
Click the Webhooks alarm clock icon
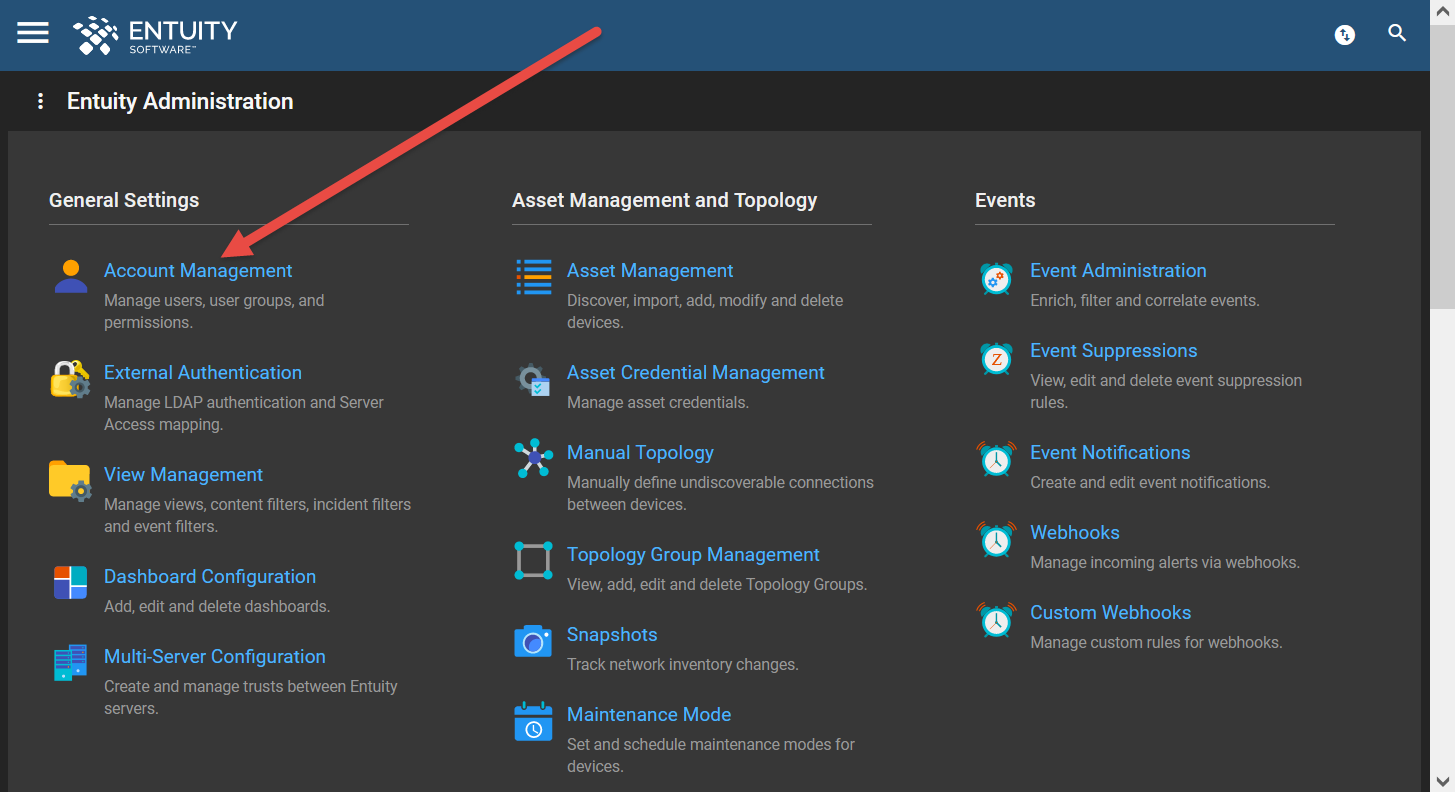[996, 539]
